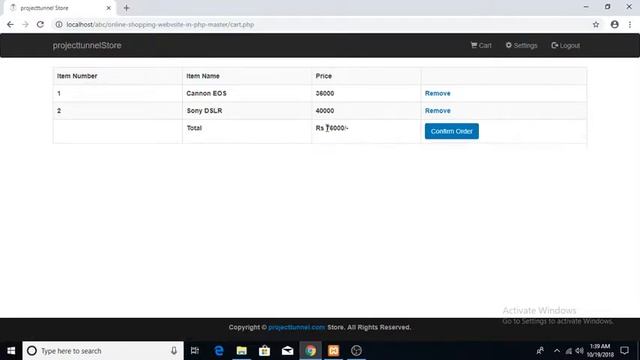Click the taskbar search box
Screen dimensions: 640x360
point(103,351)
